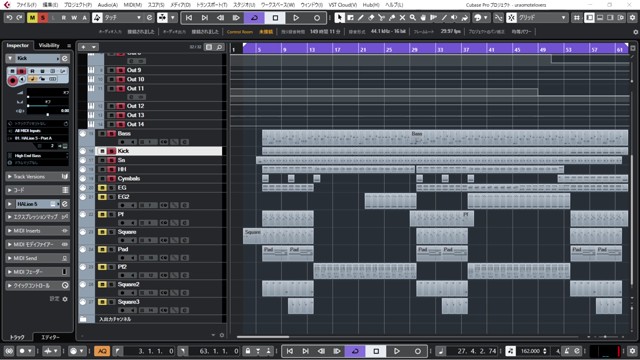The image size is (640, 360).
Task: Select the Zoom magnifier tool
Action: point(413,18)
